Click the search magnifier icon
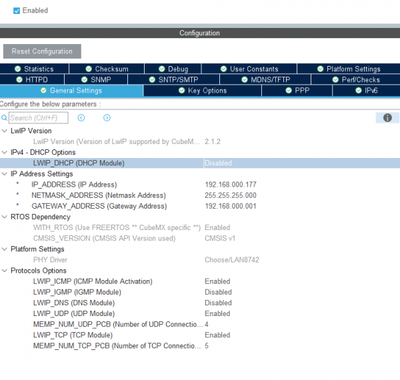The width and height of the screenshot is (400, 380). [x=4, y=118]
